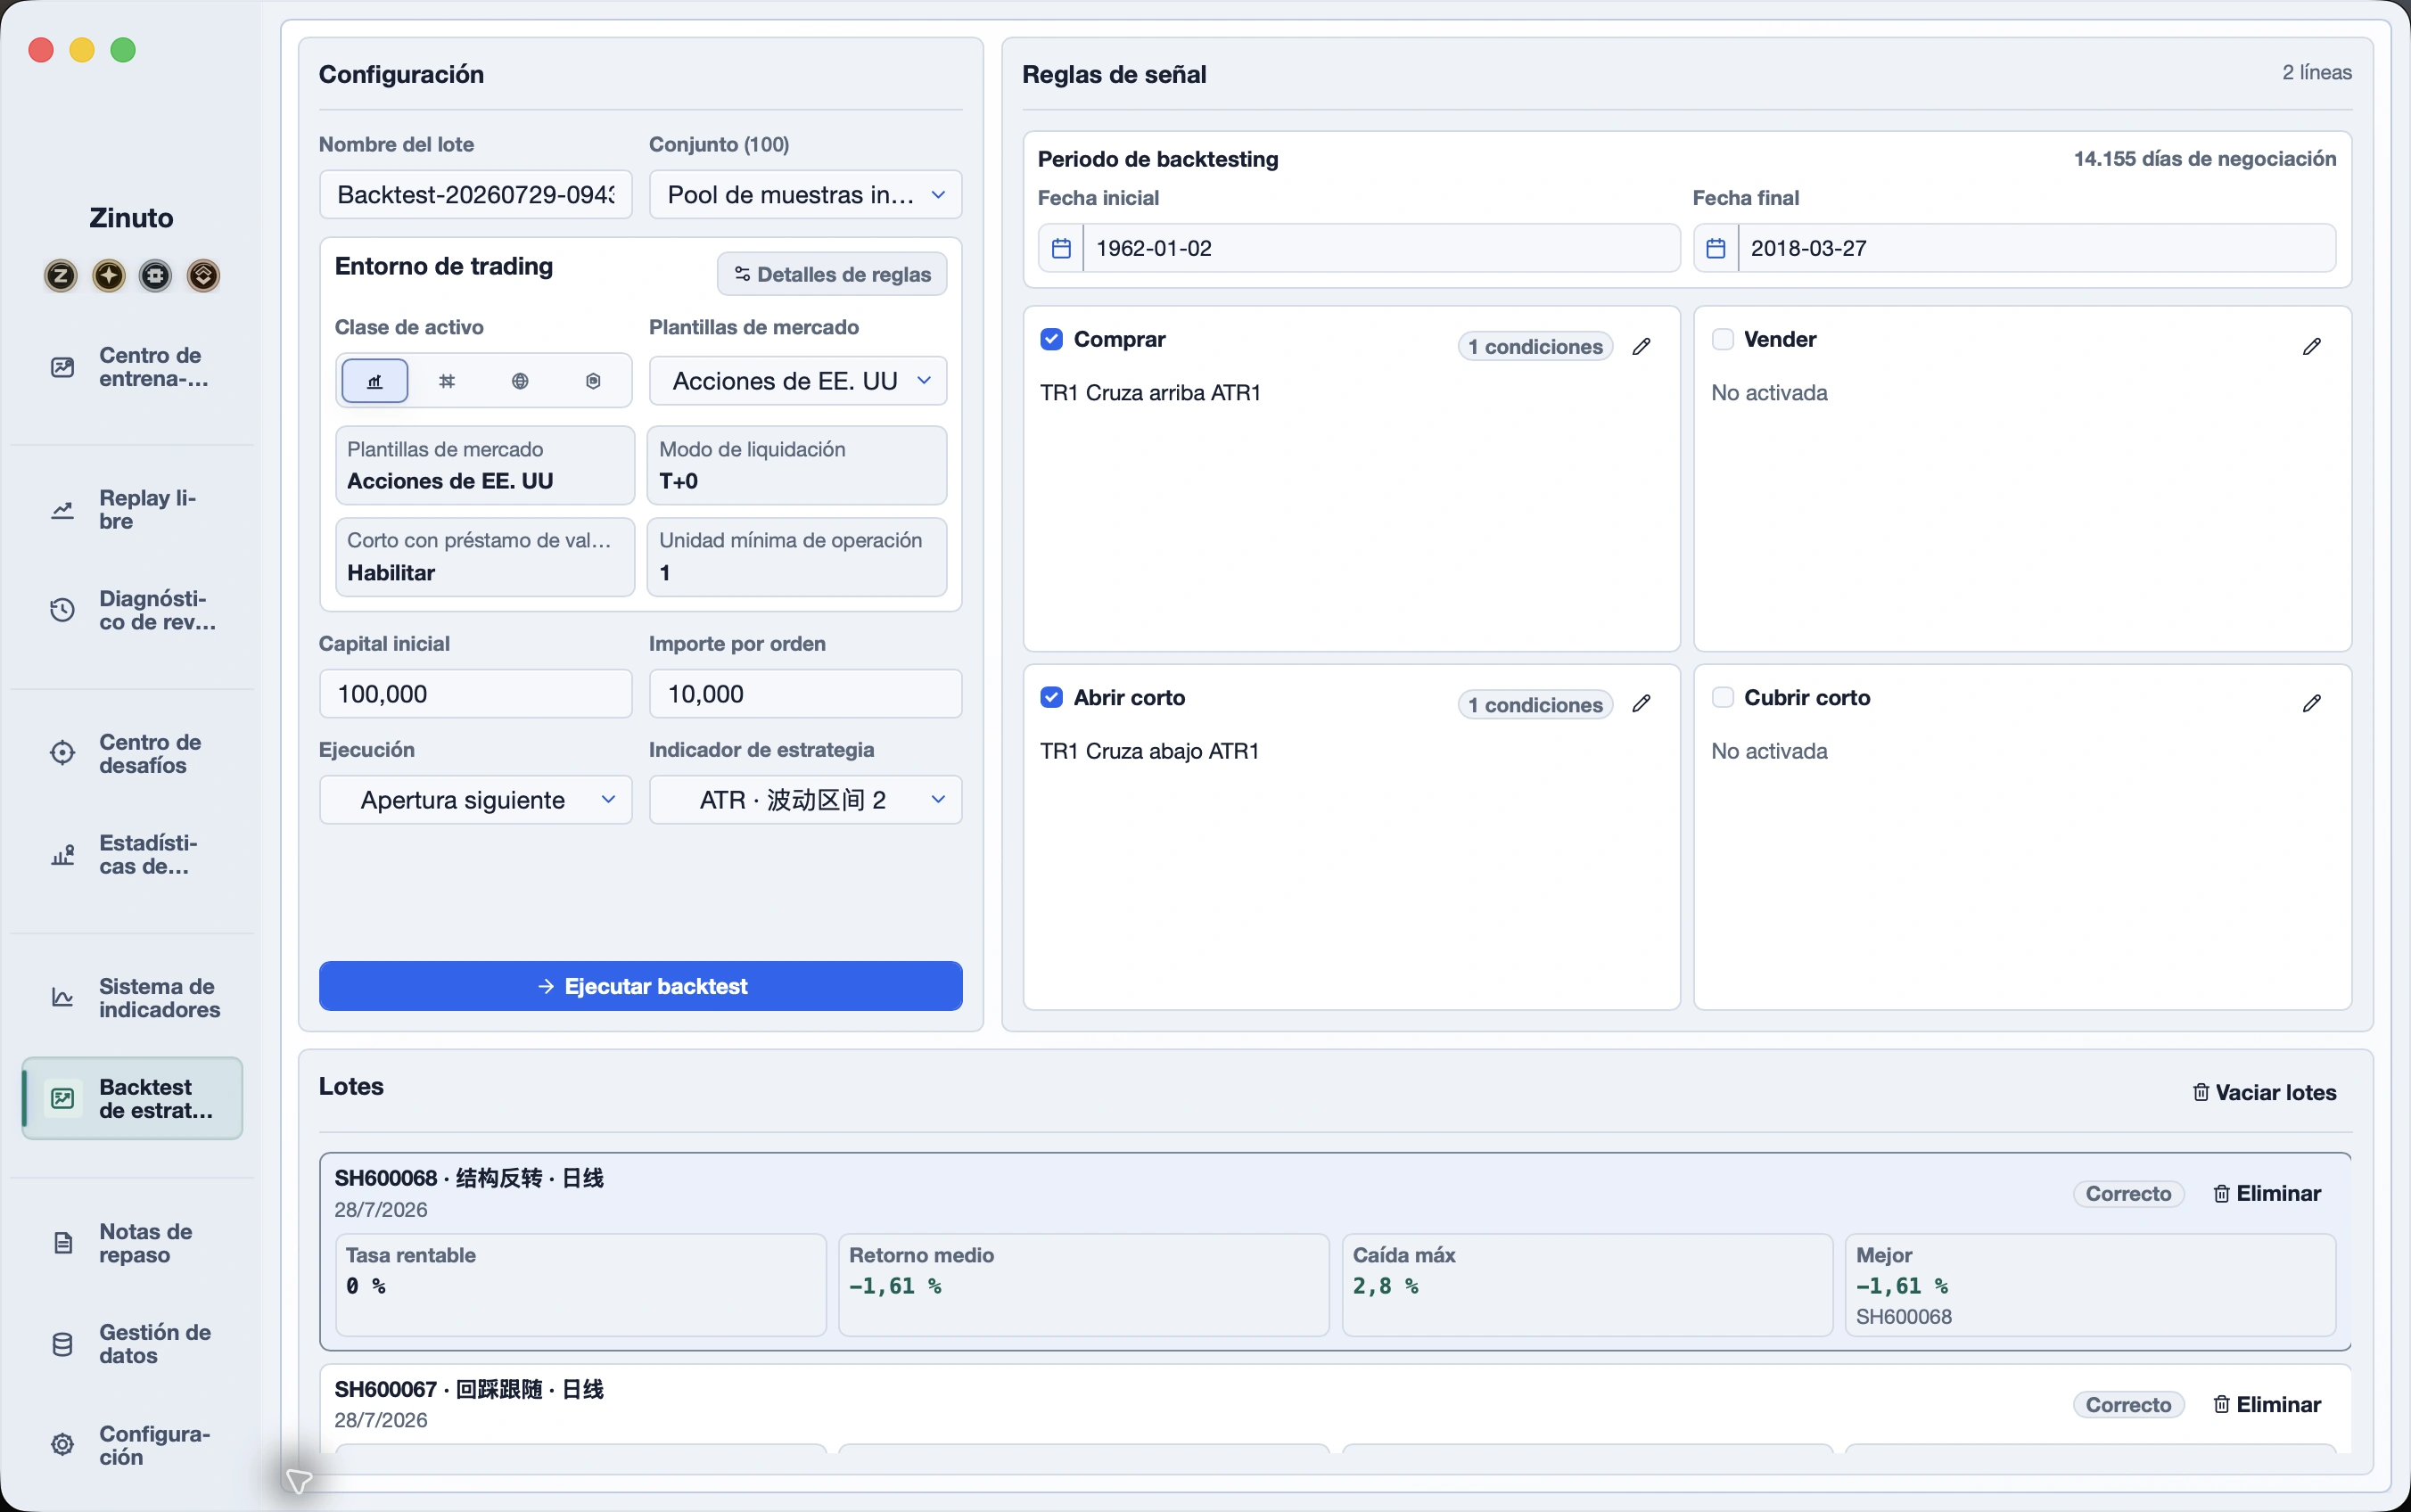Screen dimensions: 2411x1512
Task: Open Gestión de datos page
Action: click(132, 1344)
